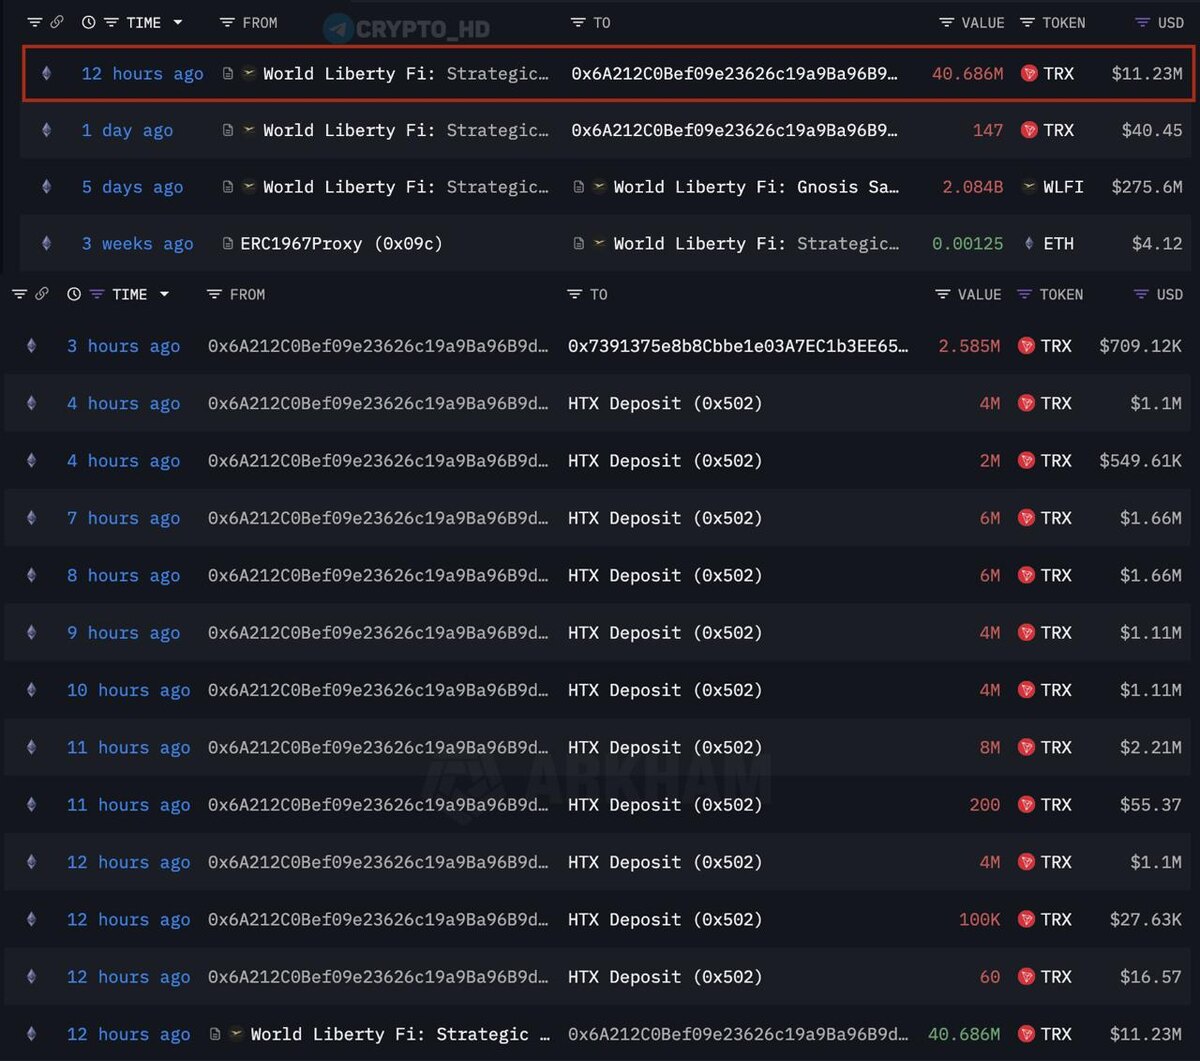Open the TIME sort caret in the lower table header
Viewport: 1200px width, 1061px height.
click(x=164, y=294)
